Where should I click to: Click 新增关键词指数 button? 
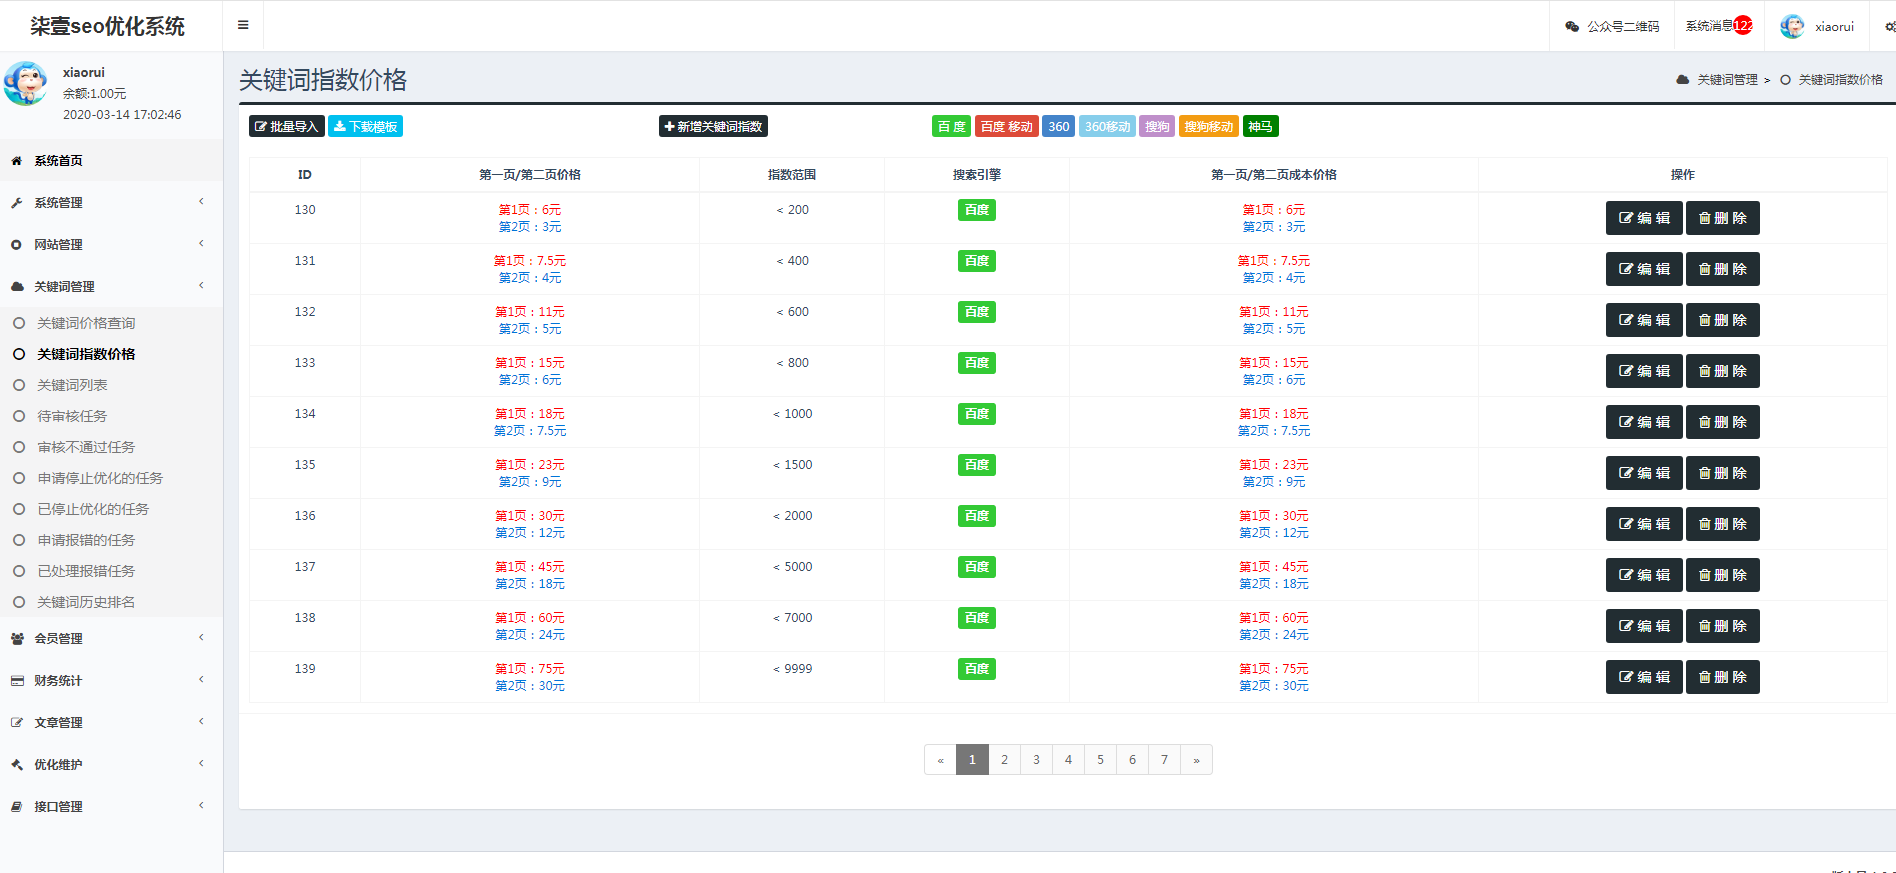pyautogui.click(x=713, y=127)
